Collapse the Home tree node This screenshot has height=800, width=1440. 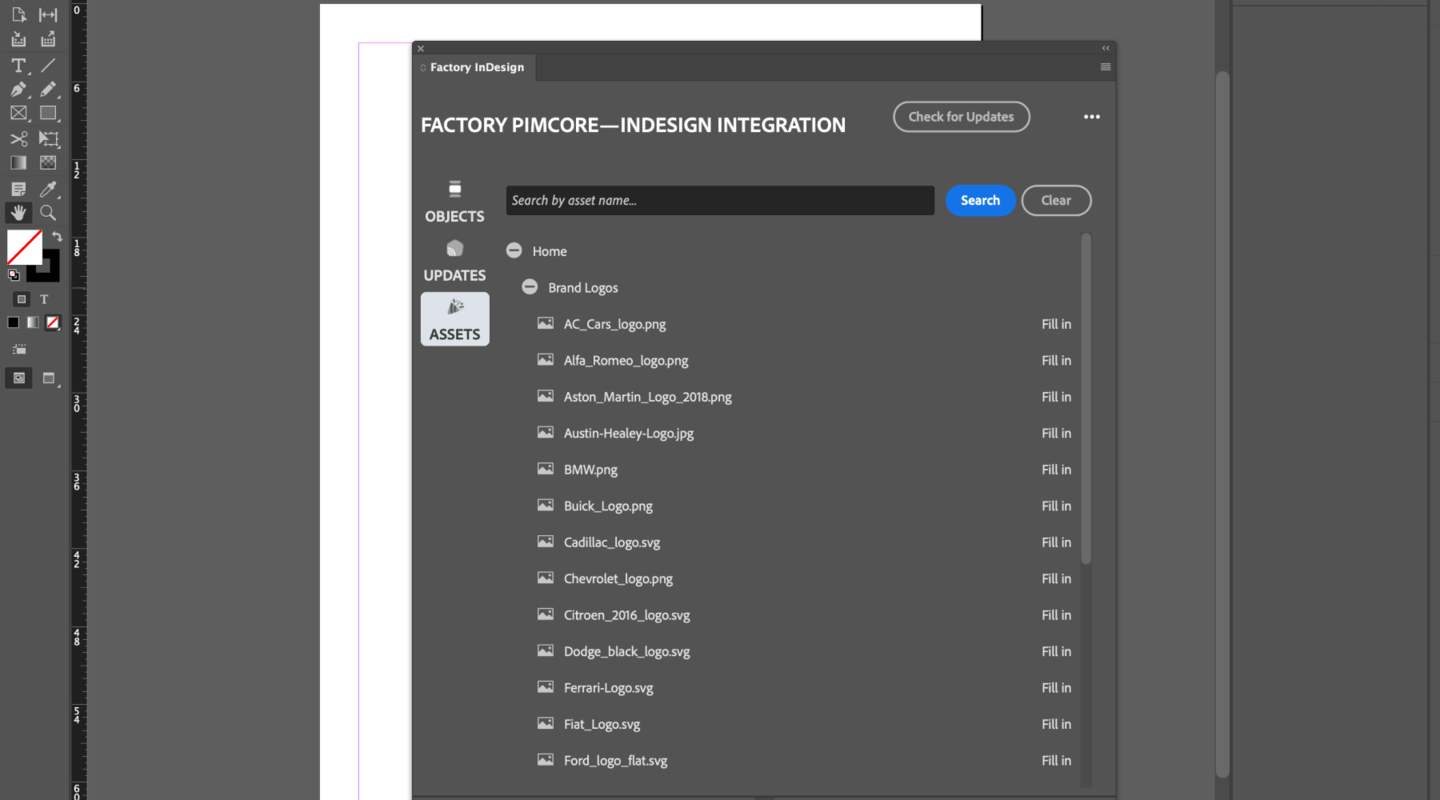514,251
